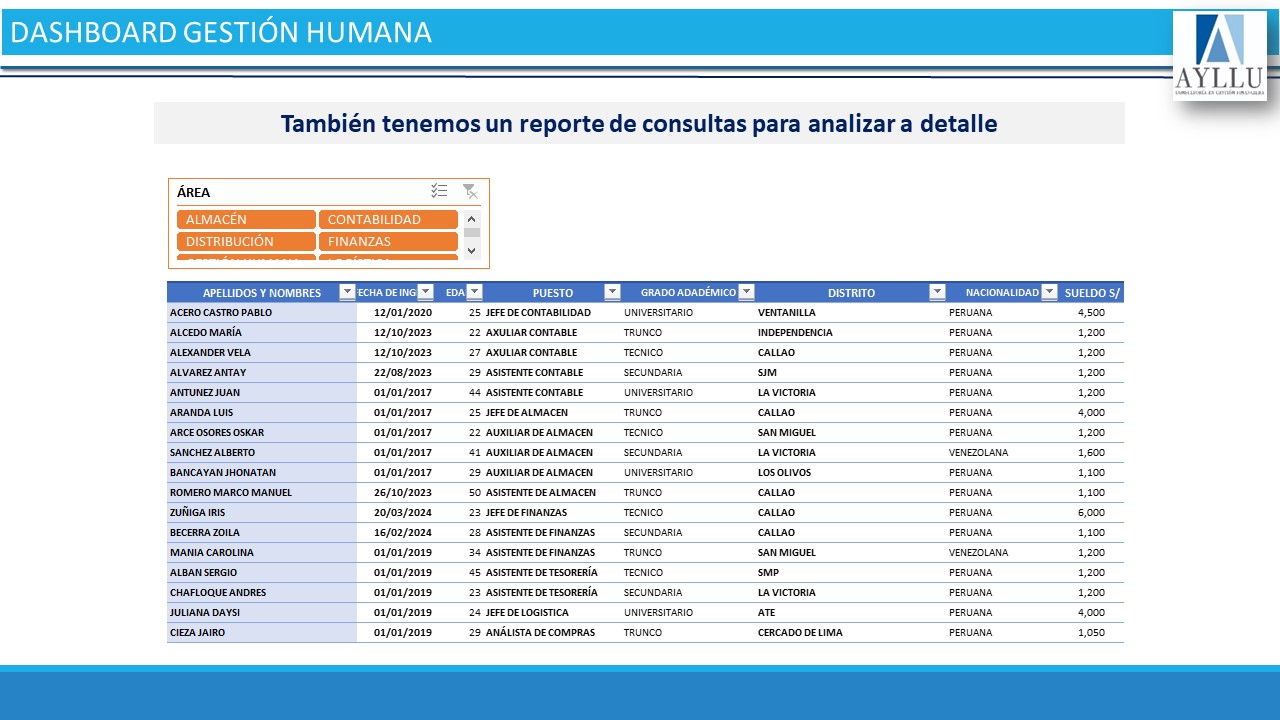Click the SUELDO S/ column header
The height and width of the screenshot is (720, 1280).
point(1092,293)
